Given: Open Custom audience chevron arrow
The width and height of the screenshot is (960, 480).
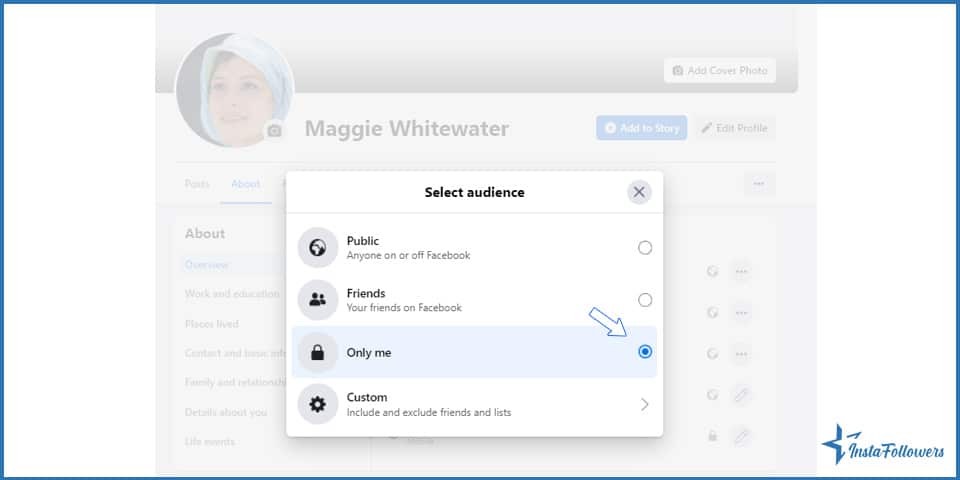Looking at the screenshot, I should tap(644, 404).
